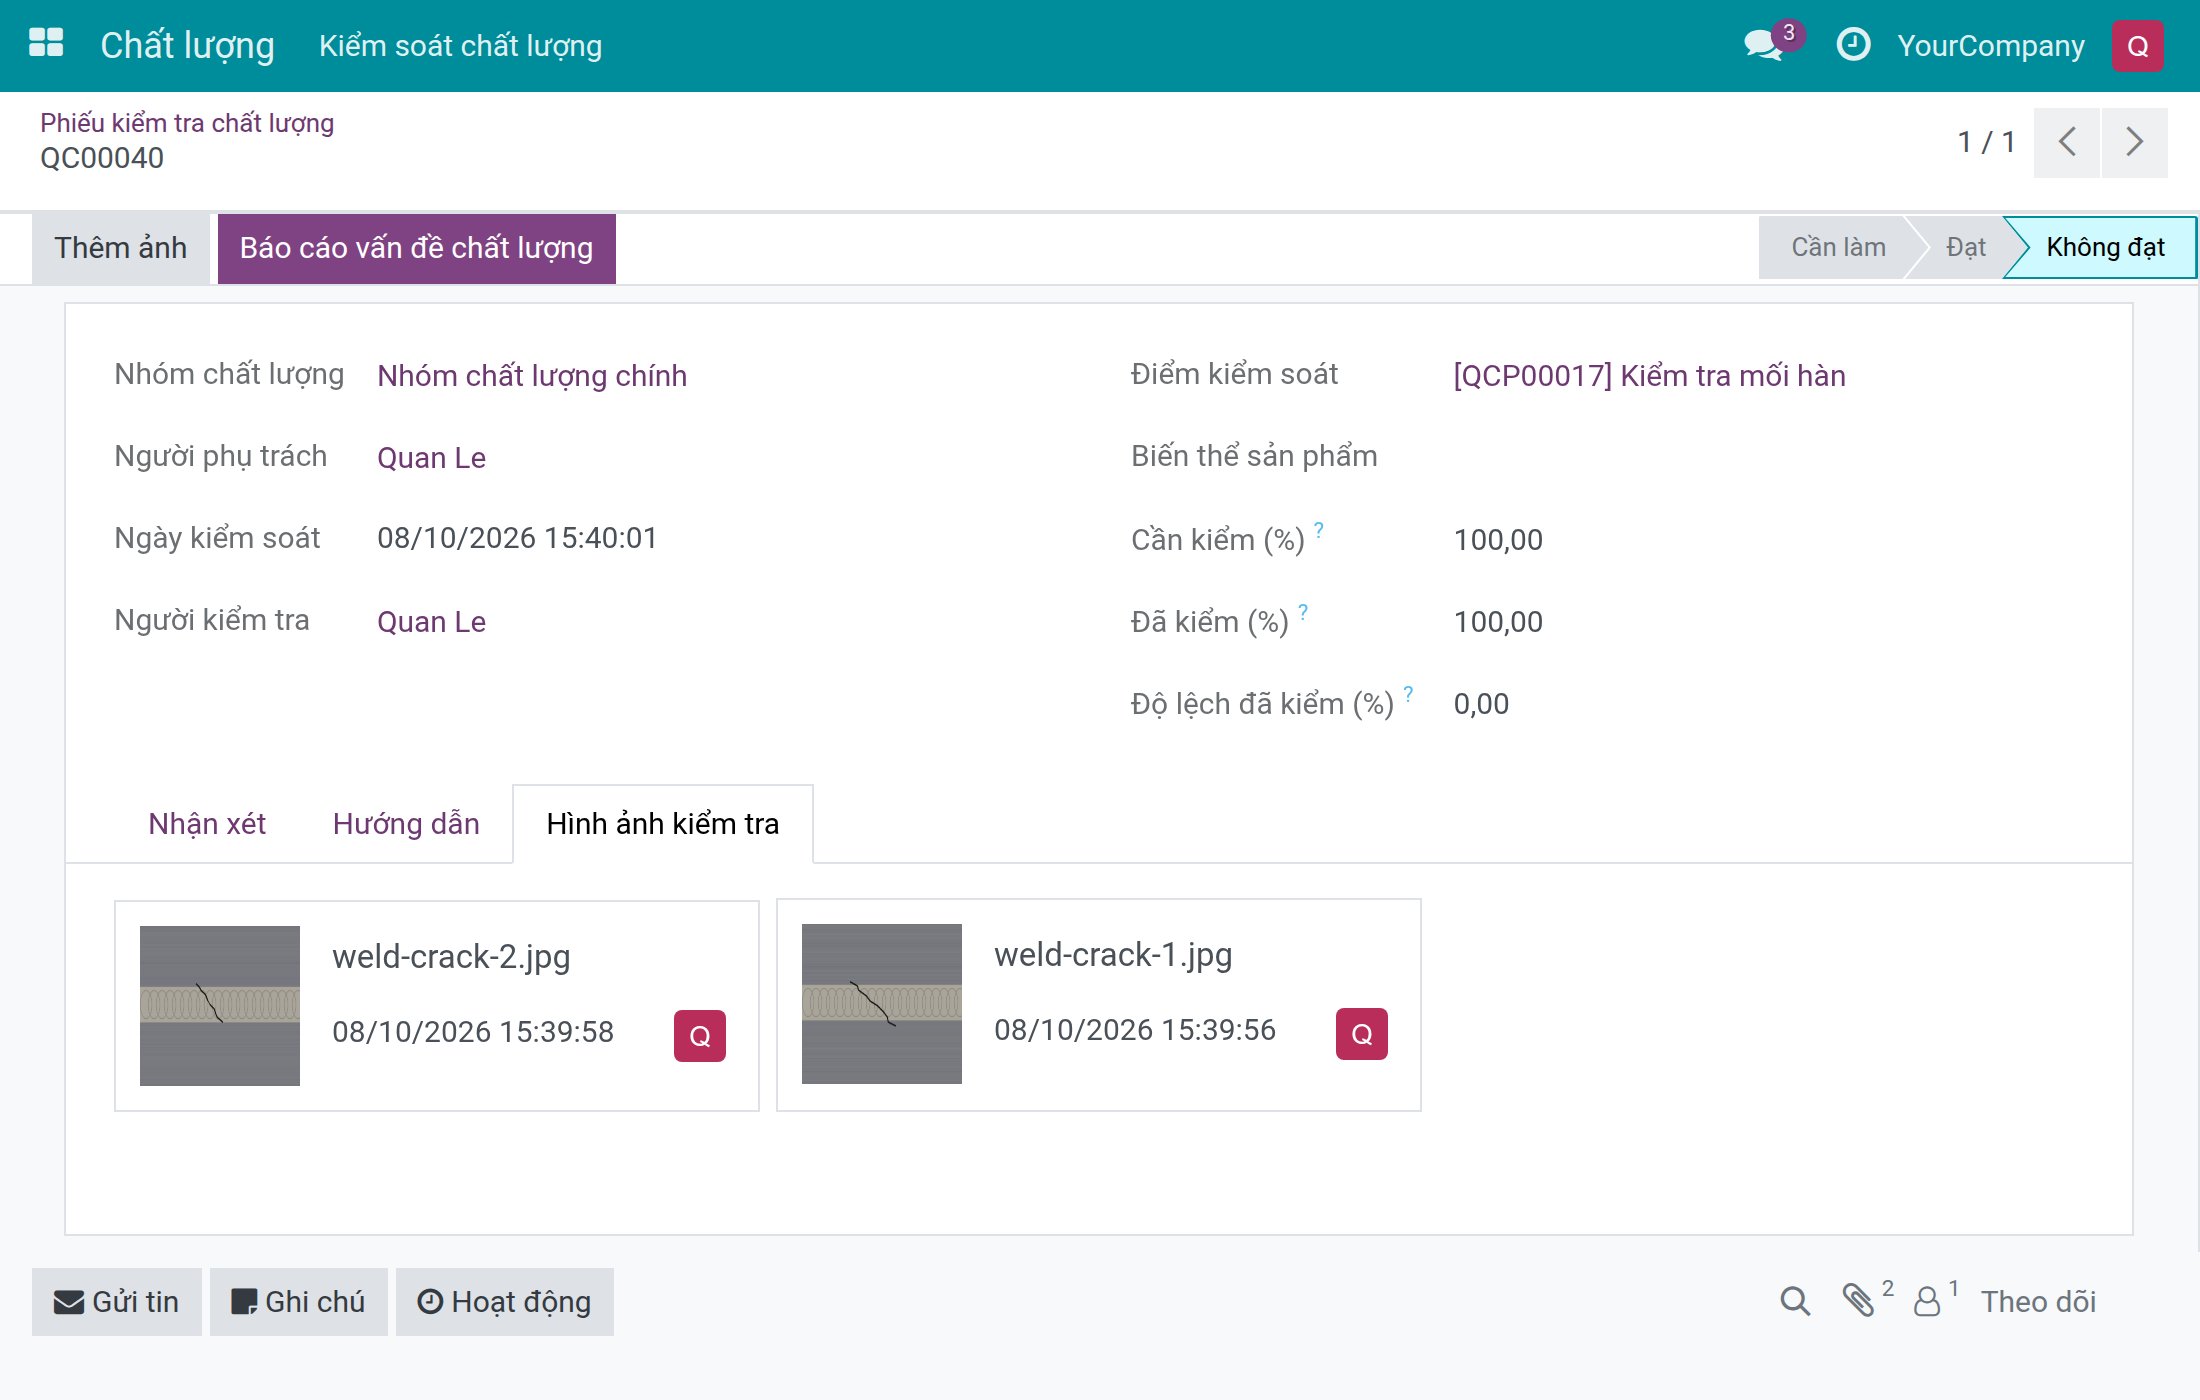Open the Kiểm soát chất lượng menu

(460, 46)
